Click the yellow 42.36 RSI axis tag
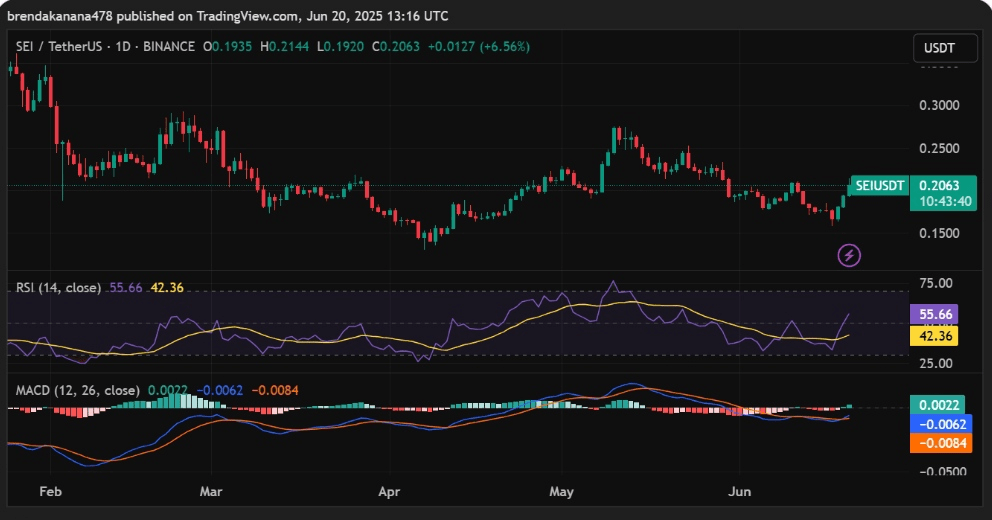This screenshot has height=520, width=992. (x=937, y=337)
